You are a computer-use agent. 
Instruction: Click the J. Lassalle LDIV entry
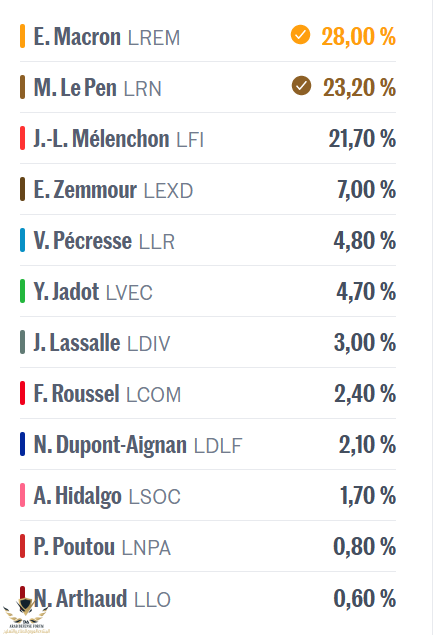click(x=102, y=343)
